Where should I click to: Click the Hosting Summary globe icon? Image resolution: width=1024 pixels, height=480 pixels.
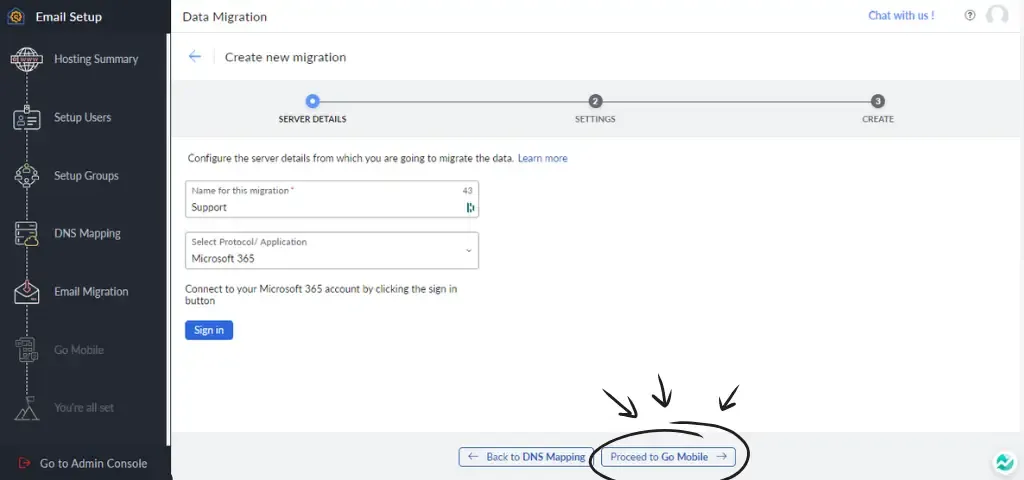click(x=26, y=59)
